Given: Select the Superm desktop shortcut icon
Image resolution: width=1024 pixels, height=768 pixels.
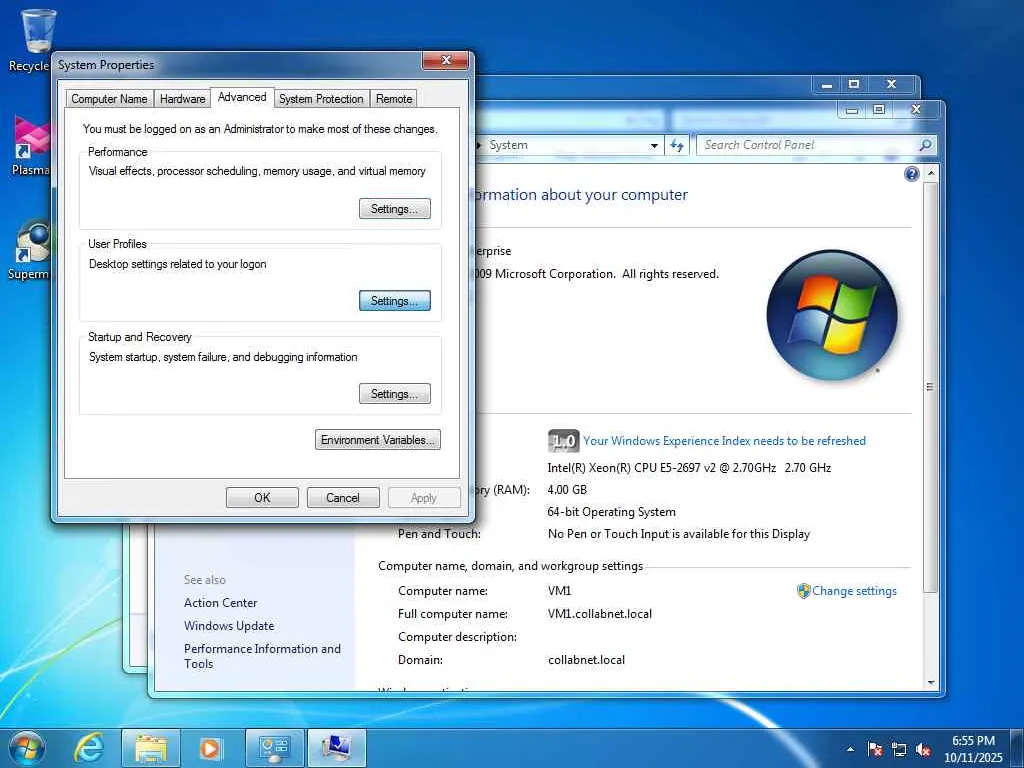Looking at the screenshot, I should click(x=31, y=249).
